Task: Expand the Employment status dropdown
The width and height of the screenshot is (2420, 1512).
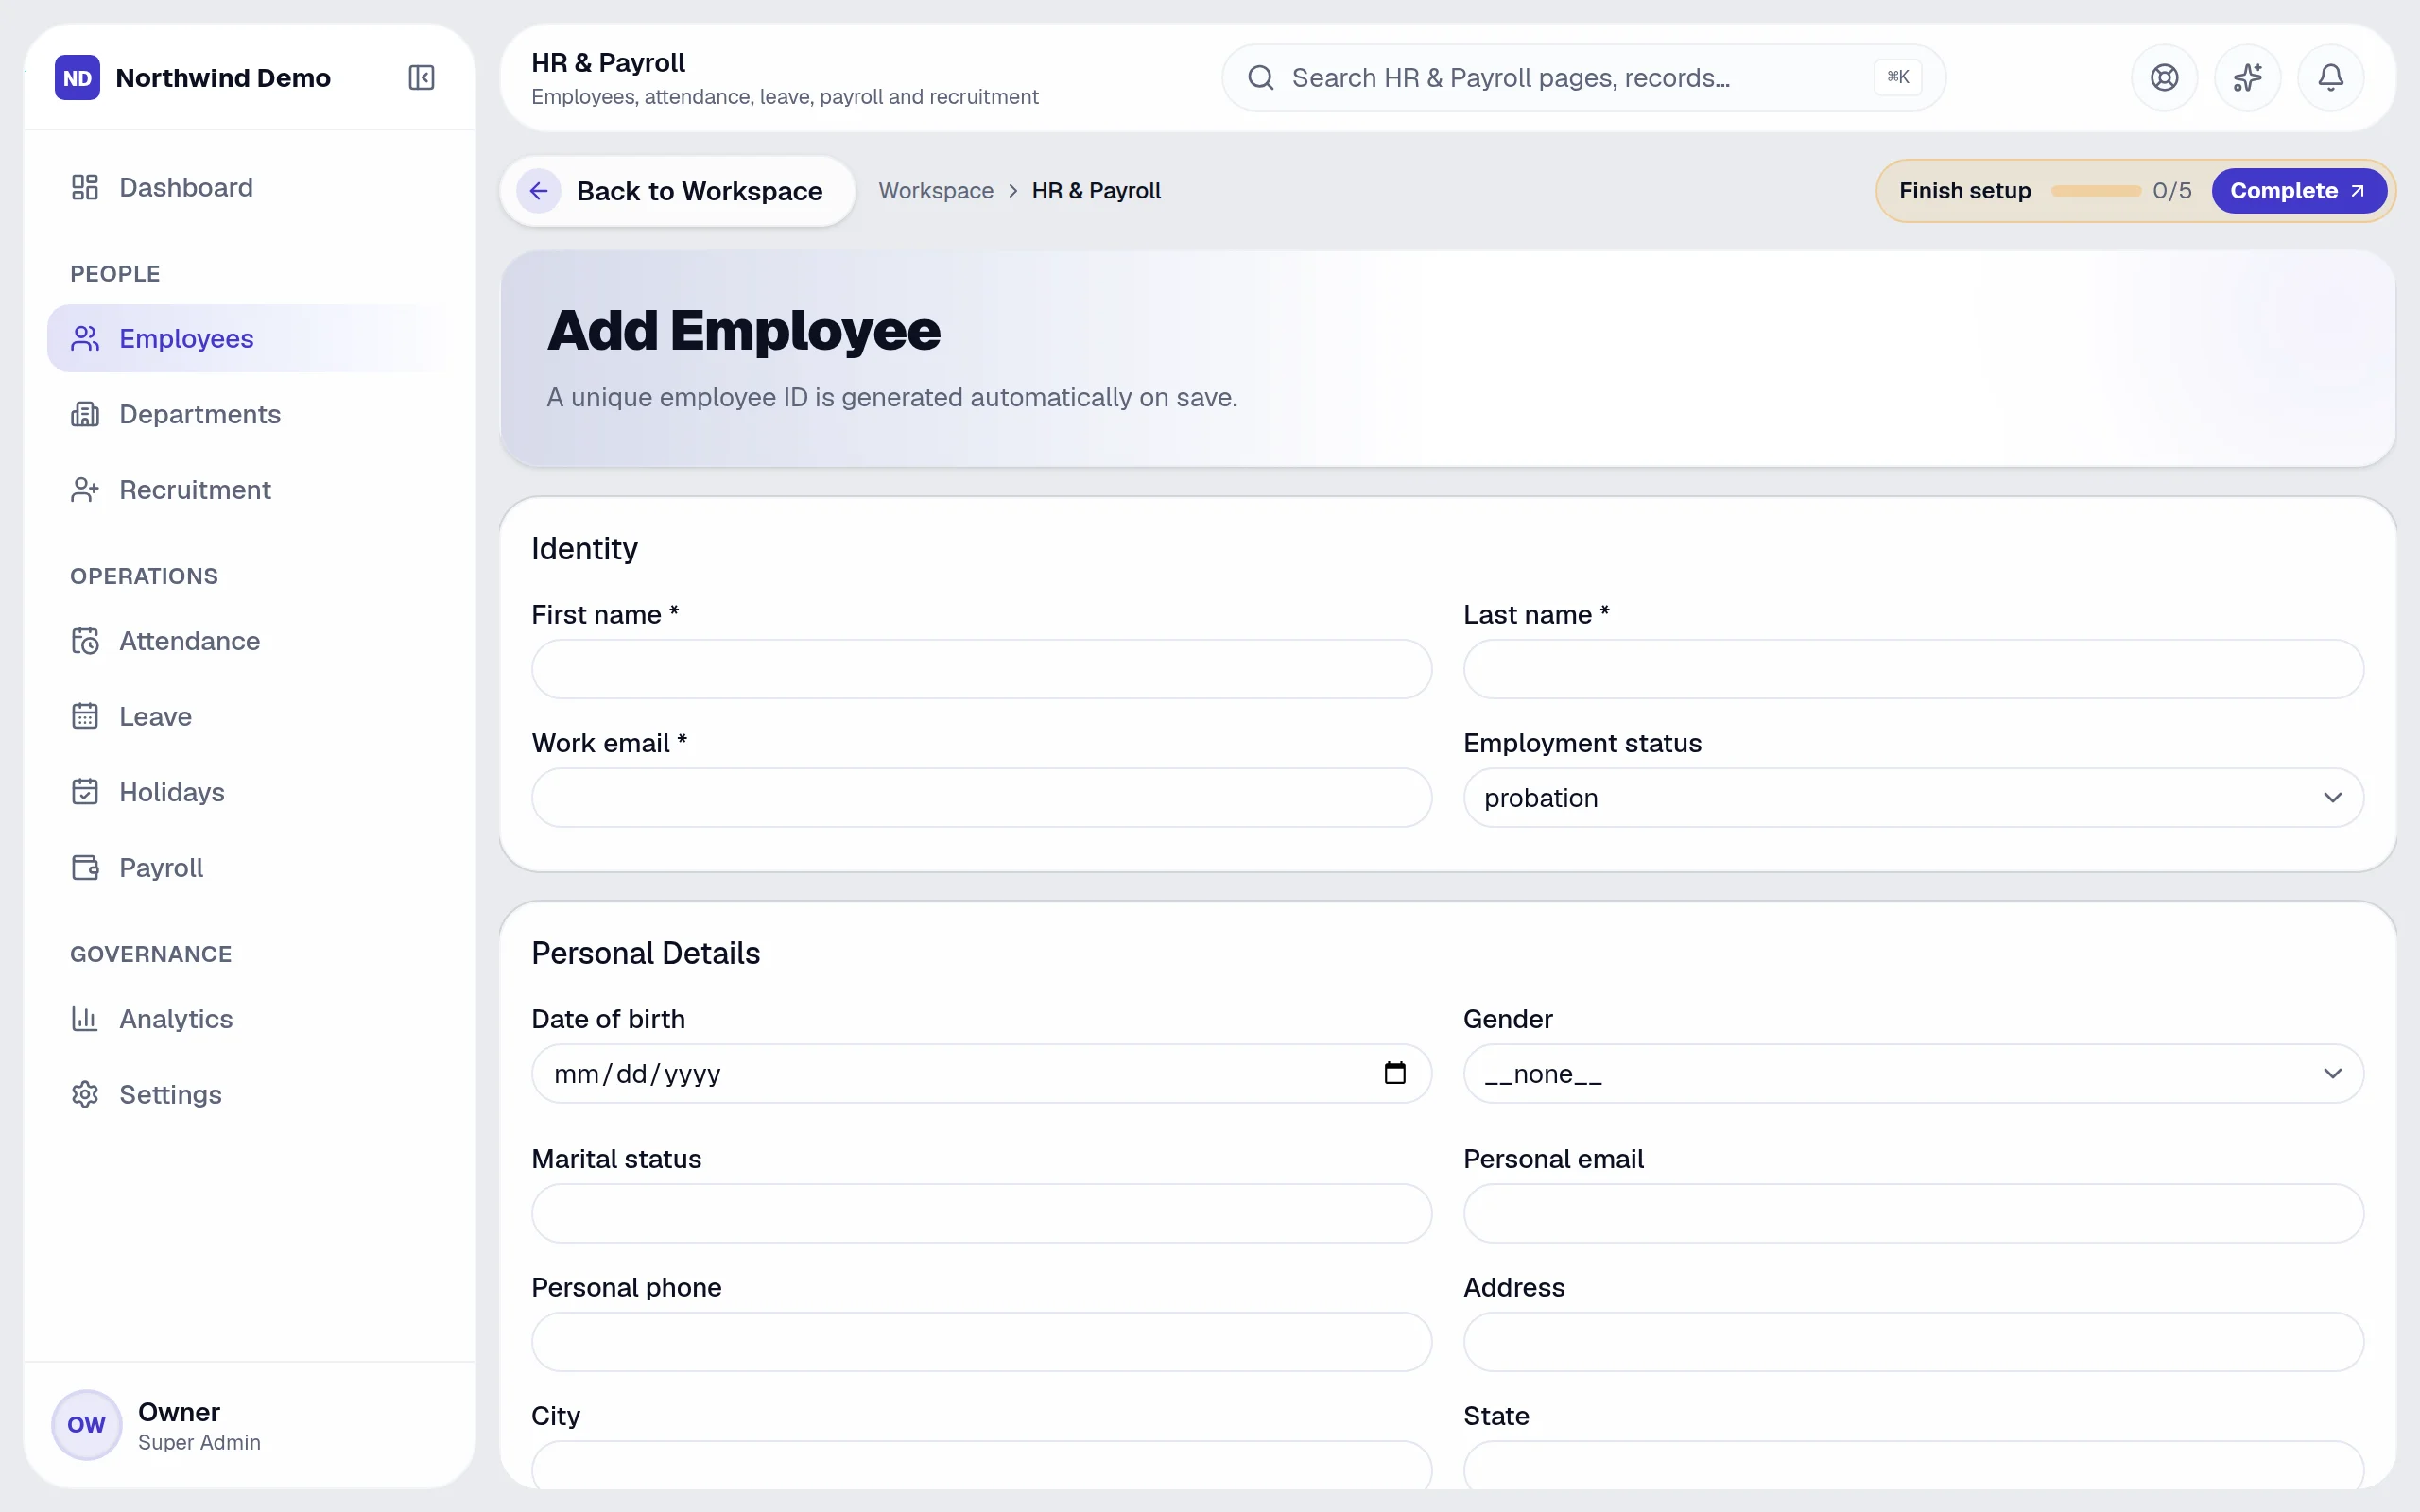Action: [1913, 798]
